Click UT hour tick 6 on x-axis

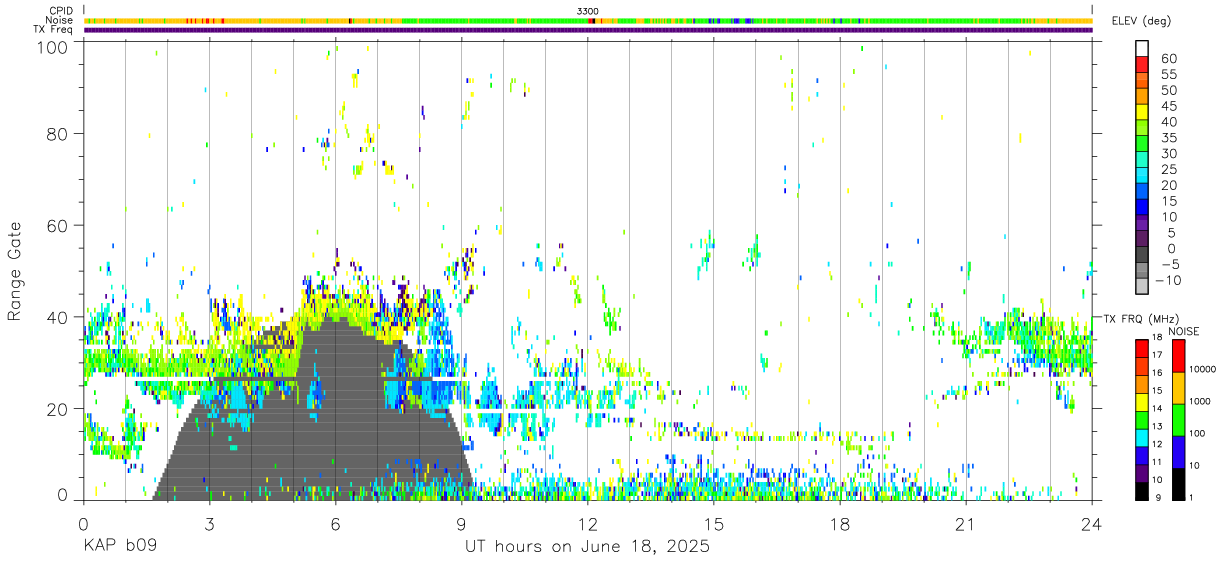[336, 523]
